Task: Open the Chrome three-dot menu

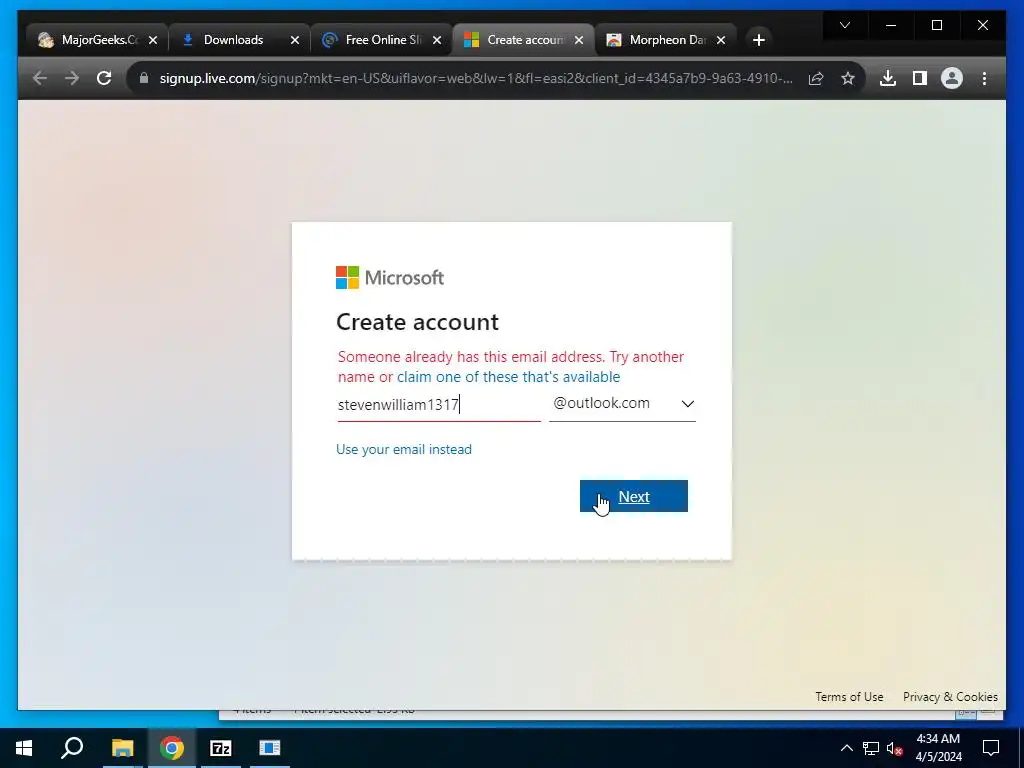Action: click(x=984, y=78)
